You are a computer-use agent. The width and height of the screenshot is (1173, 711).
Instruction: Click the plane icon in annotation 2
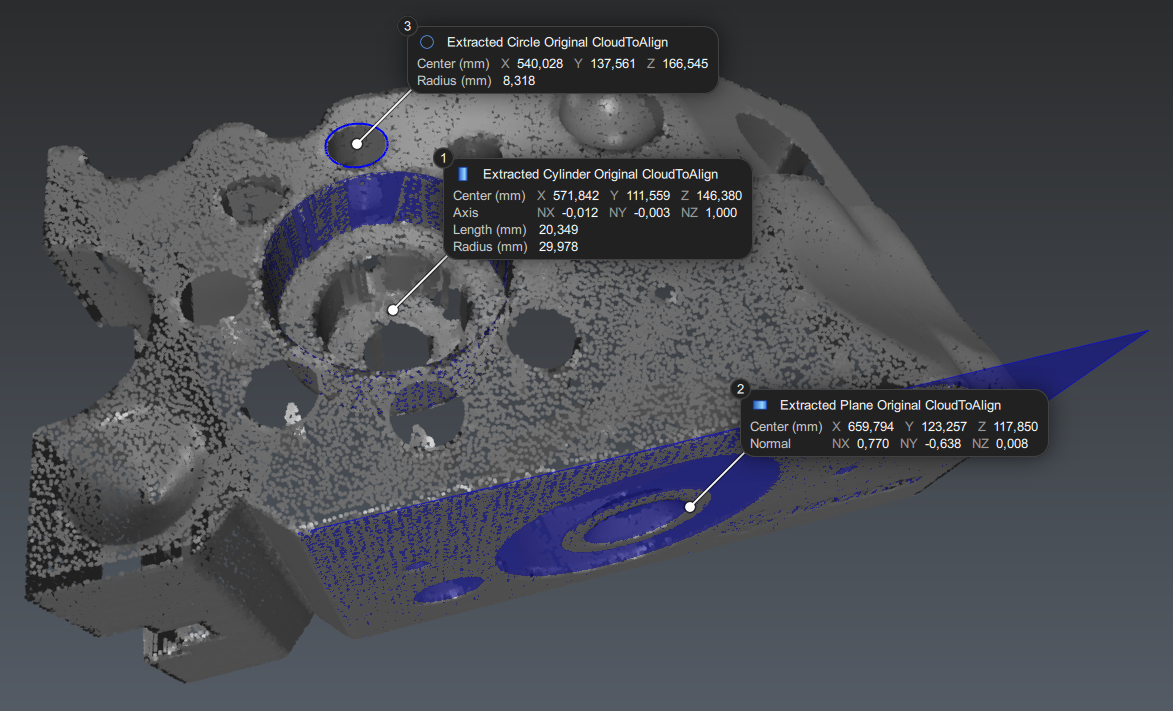[x=760, y=405]
